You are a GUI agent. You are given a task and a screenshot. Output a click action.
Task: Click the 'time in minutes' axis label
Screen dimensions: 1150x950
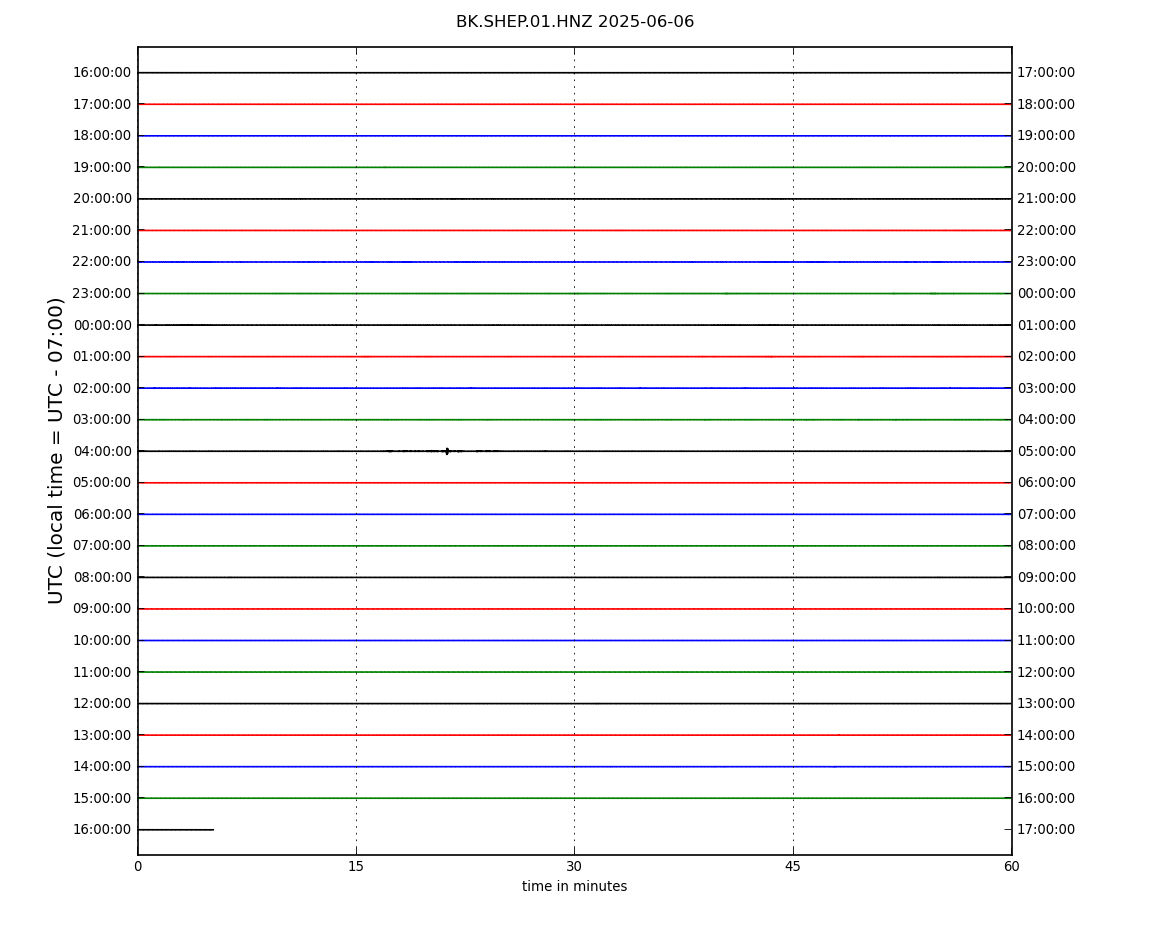coord(574,886)
